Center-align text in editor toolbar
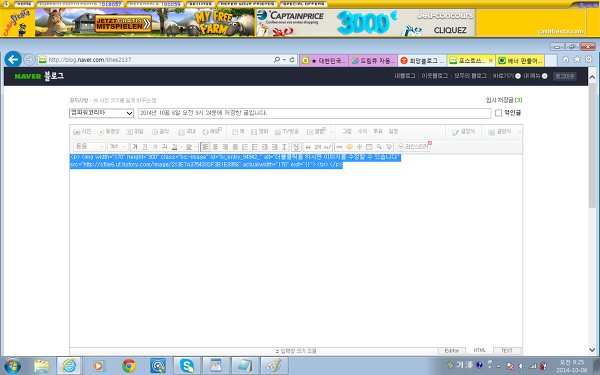This screenshot has height=375, width=600. click(x=215, y=147)
